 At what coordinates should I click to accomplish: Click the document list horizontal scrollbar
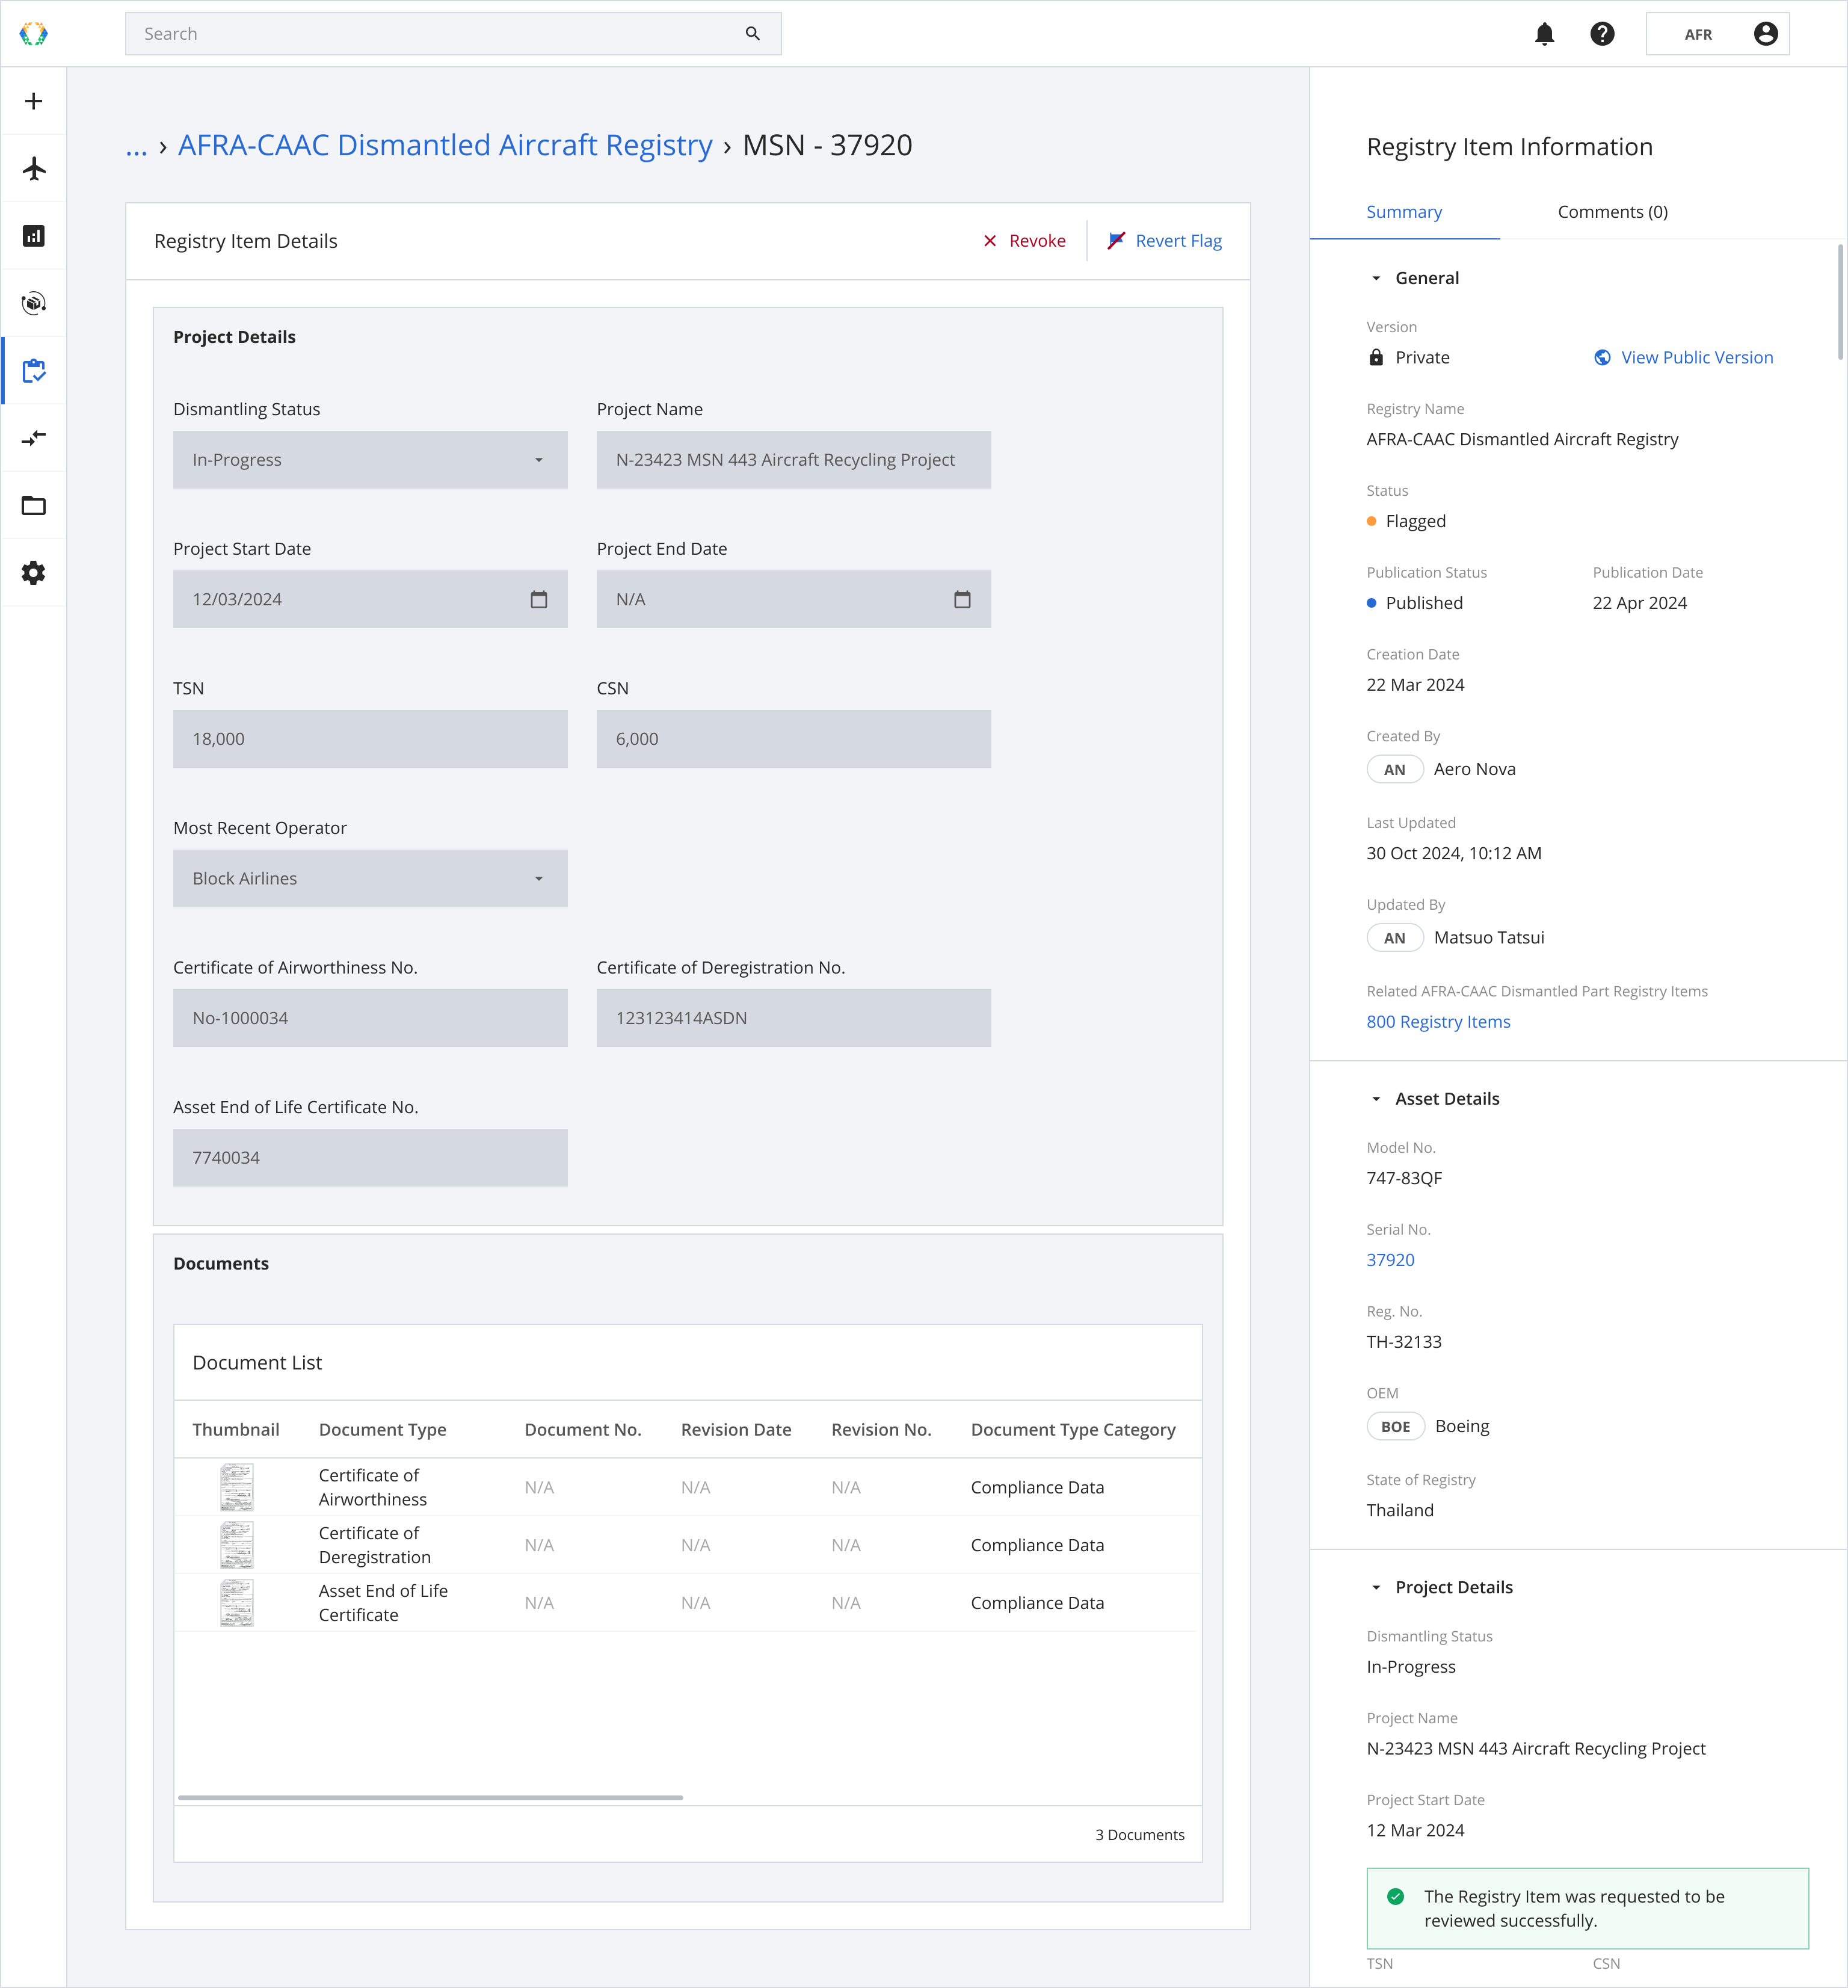[430, 1798]
